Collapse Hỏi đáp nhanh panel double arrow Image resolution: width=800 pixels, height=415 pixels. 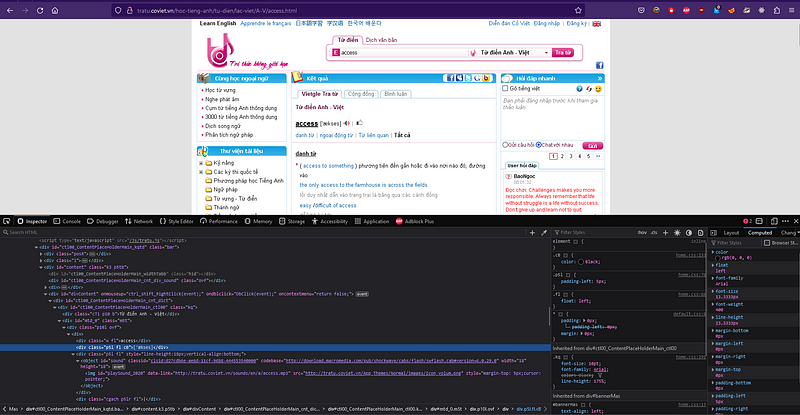pyautogui.click(x=600, y=78)
